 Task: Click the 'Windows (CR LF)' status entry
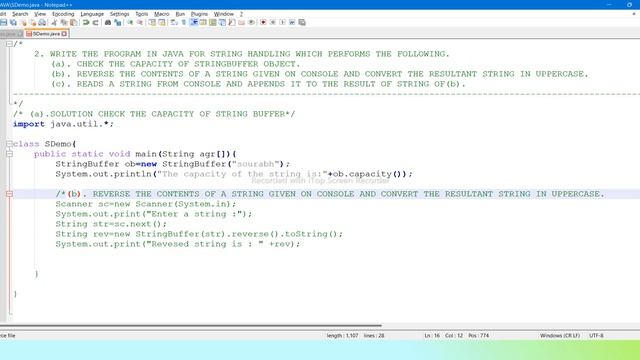[x=560, y=336]
